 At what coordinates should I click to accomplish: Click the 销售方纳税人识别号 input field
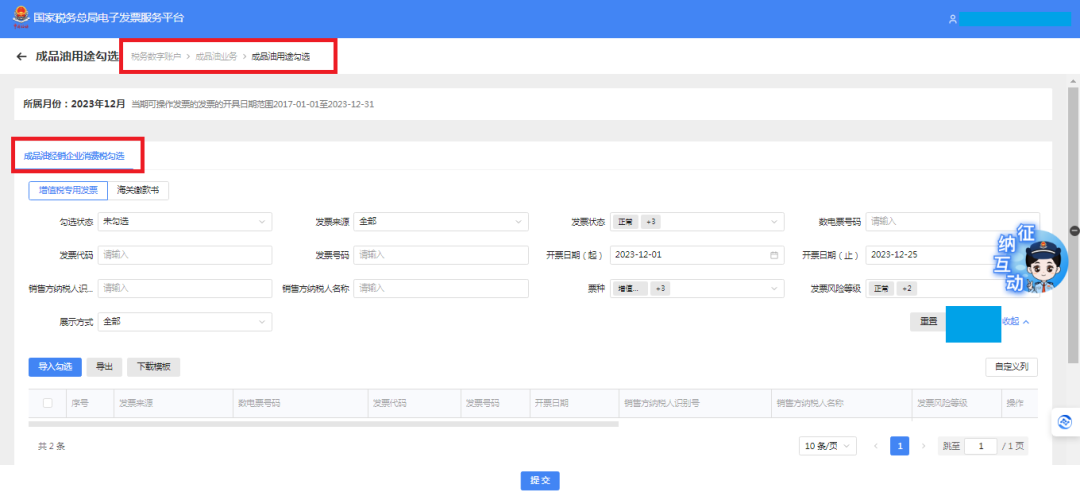point(185,289)
